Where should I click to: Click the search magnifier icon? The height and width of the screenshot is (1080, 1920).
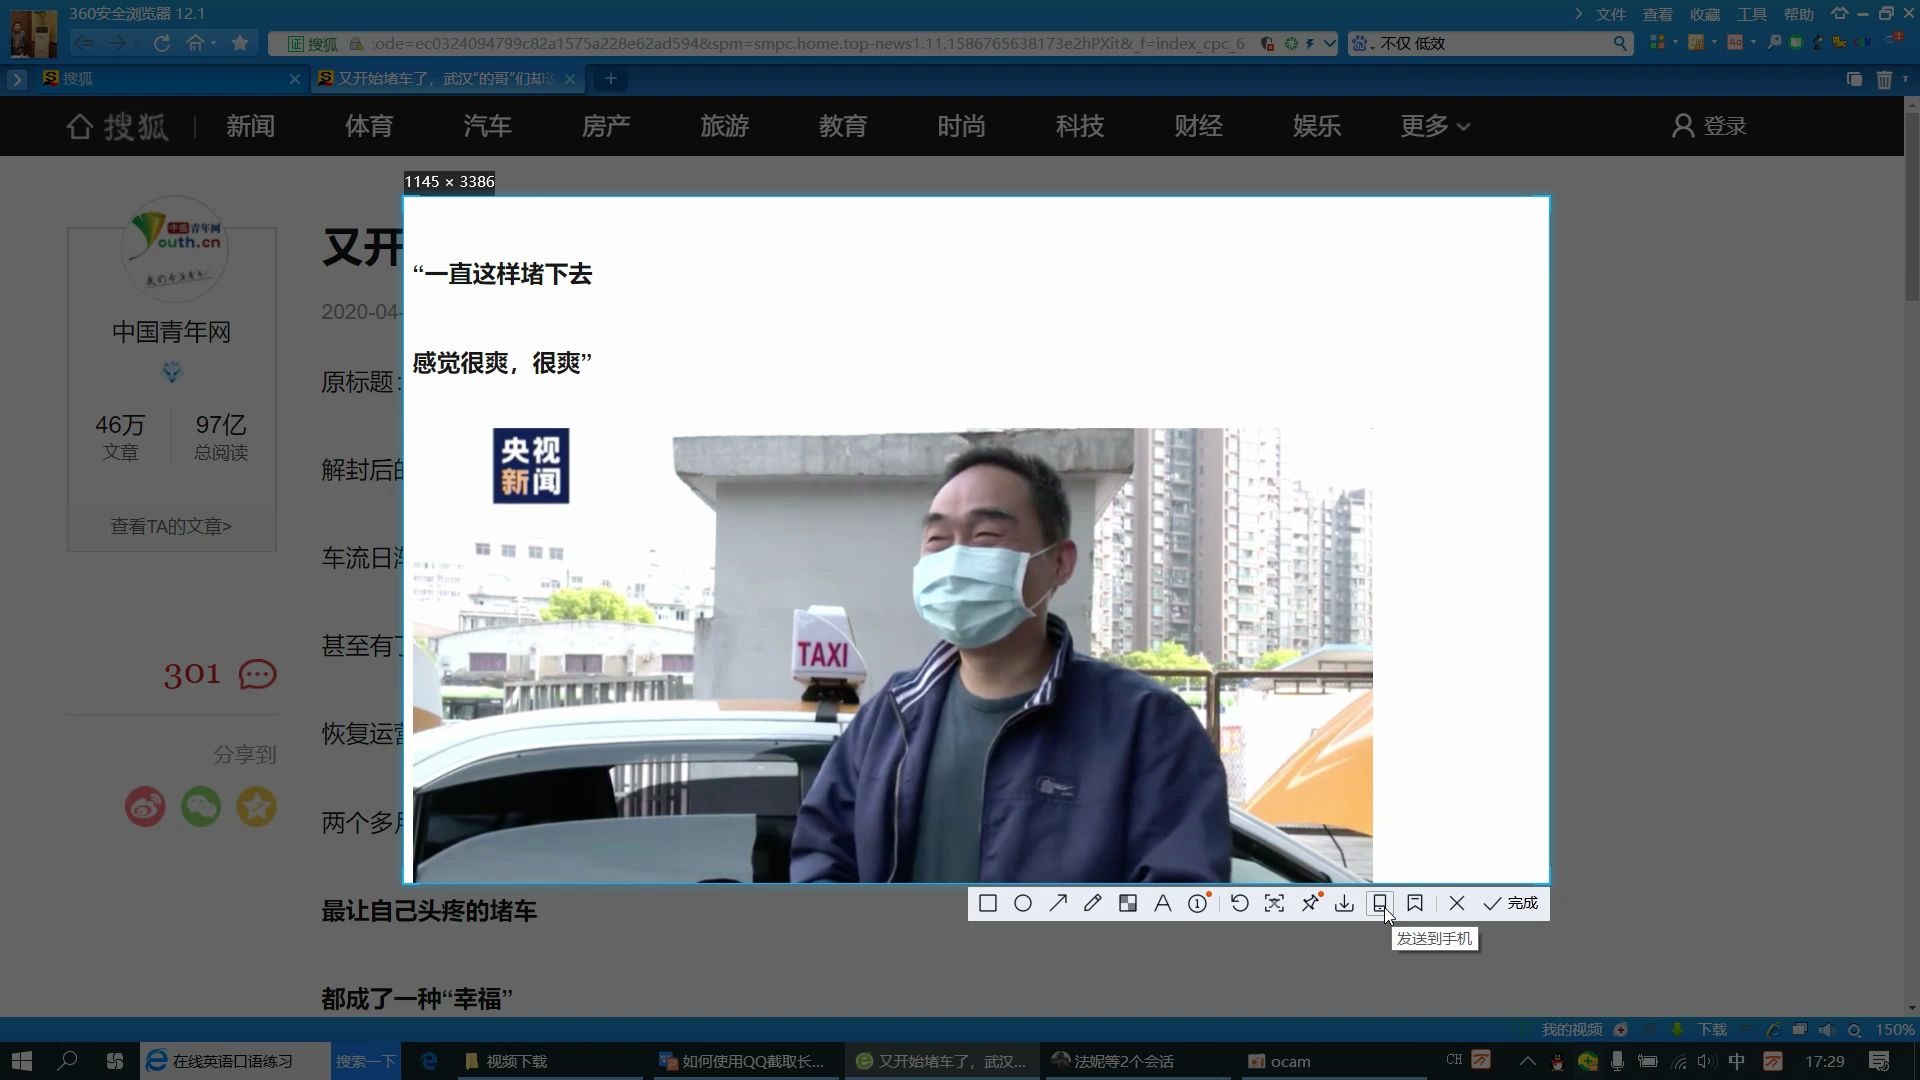tap(1620, 43)
